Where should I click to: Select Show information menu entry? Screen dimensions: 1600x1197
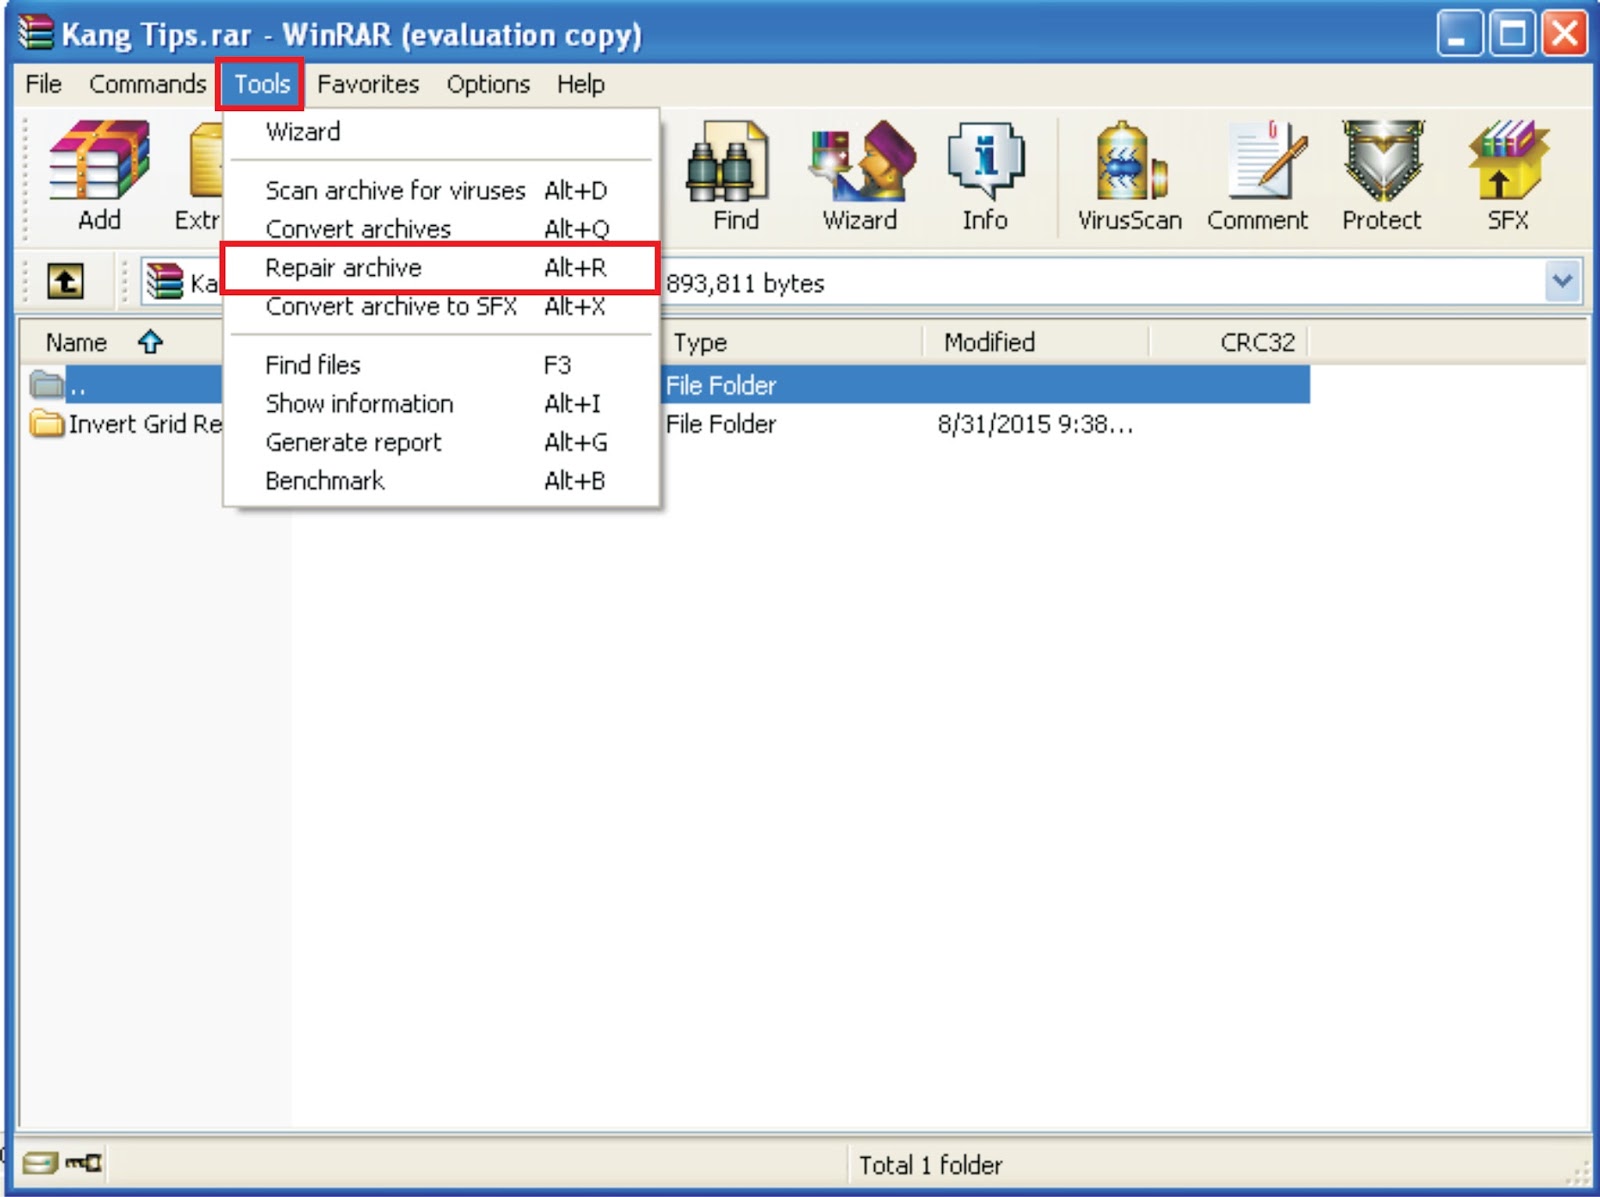coord(441,403)
